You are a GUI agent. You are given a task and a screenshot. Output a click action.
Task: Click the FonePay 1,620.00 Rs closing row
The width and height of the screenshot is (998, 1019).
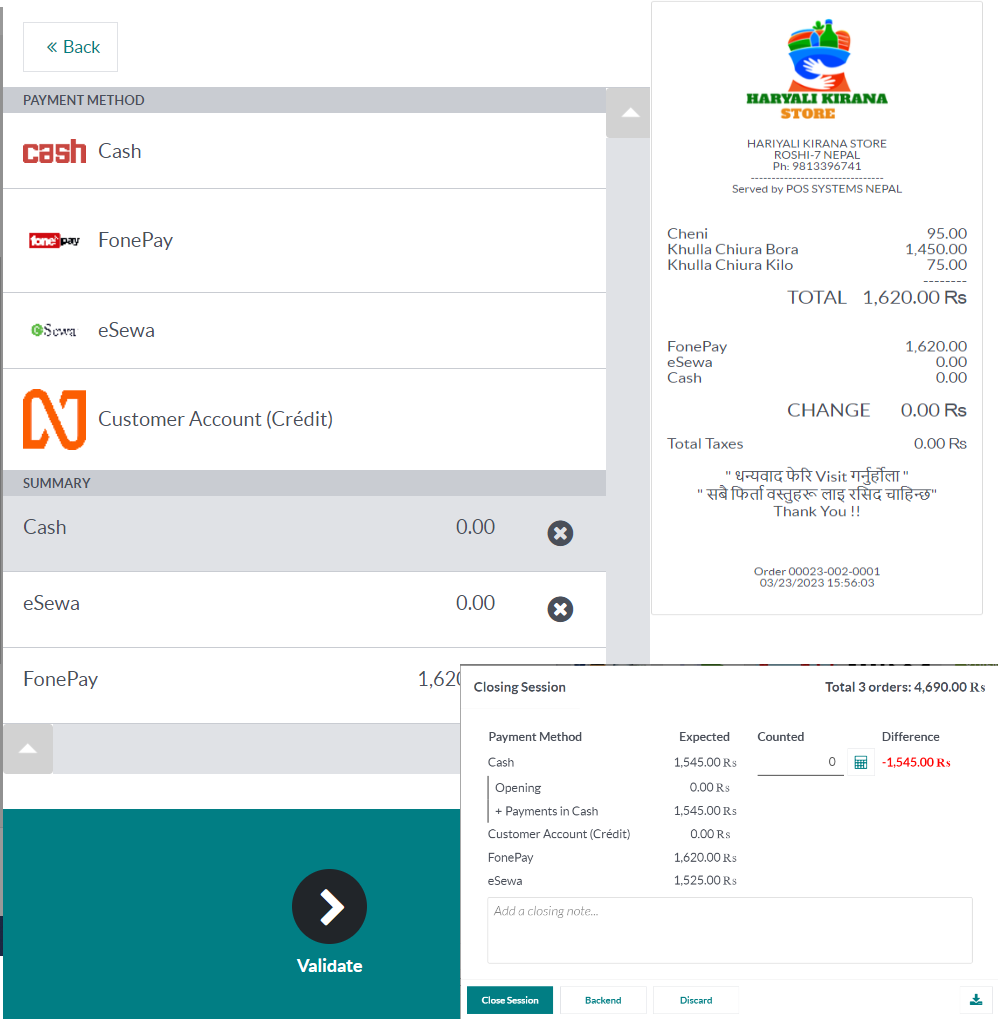point(612,858)
